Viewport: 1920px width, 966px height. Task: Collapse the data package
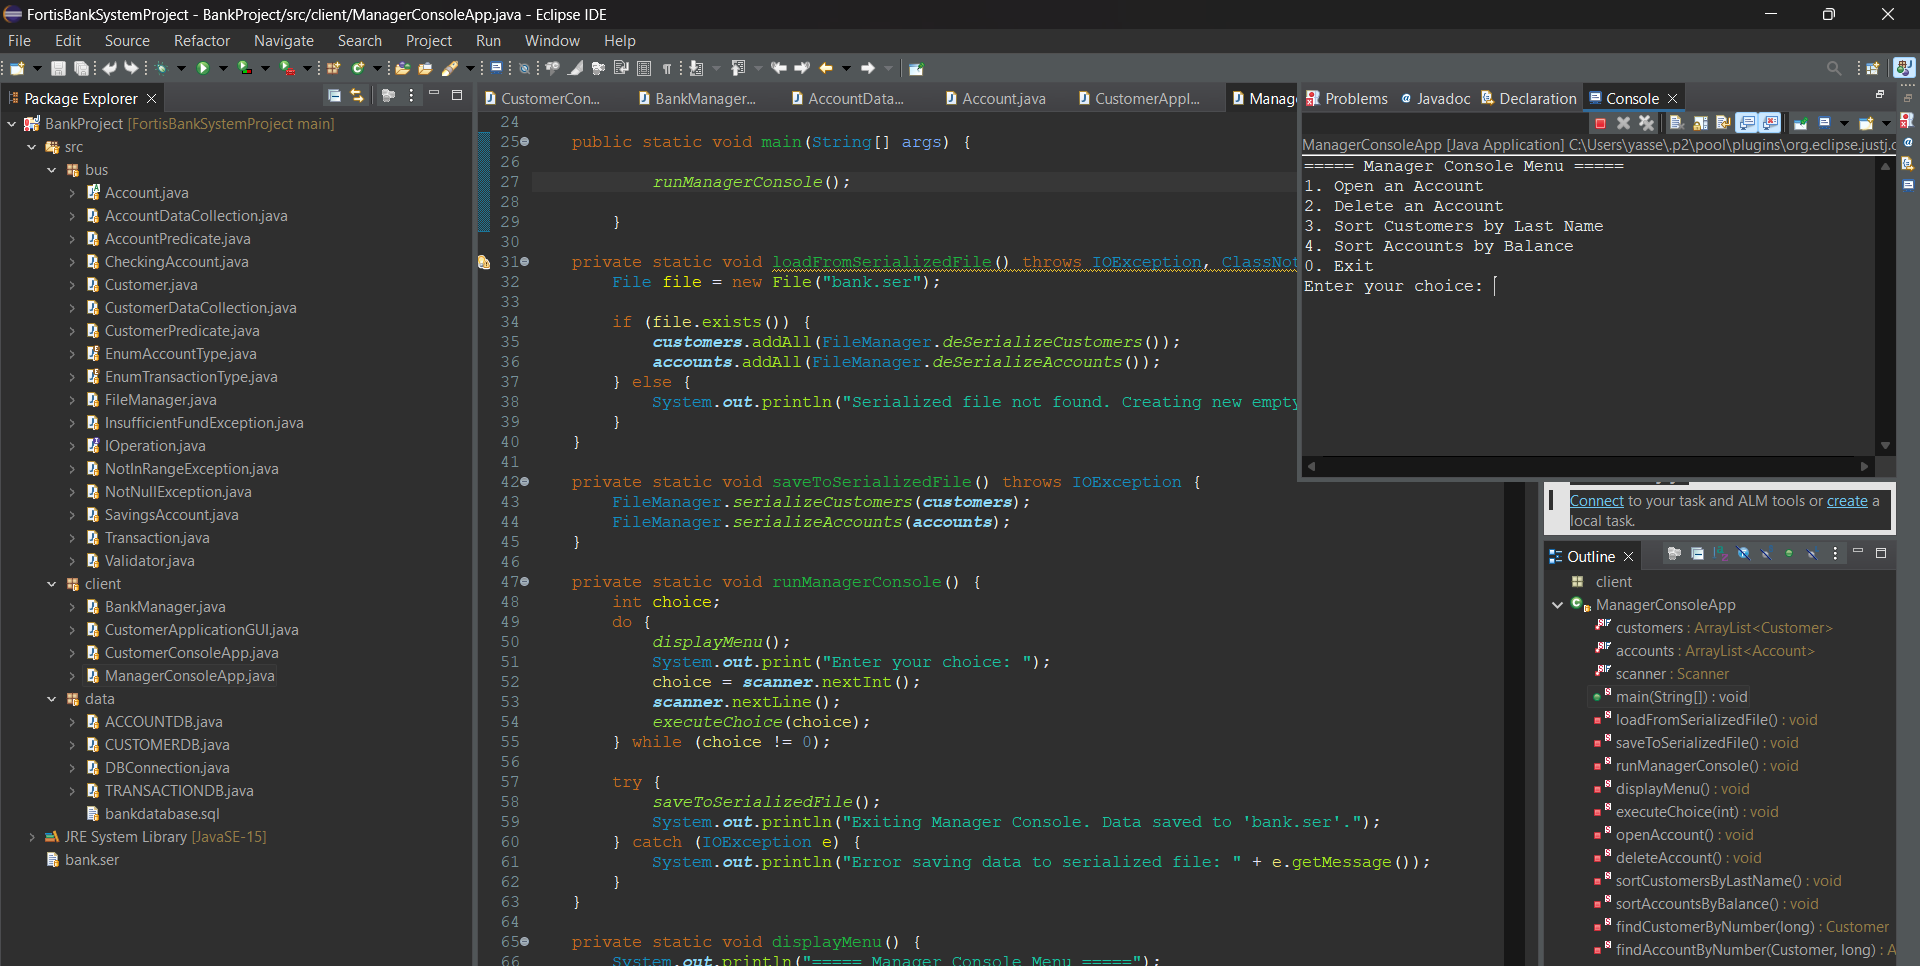click(x=52, y=699)
